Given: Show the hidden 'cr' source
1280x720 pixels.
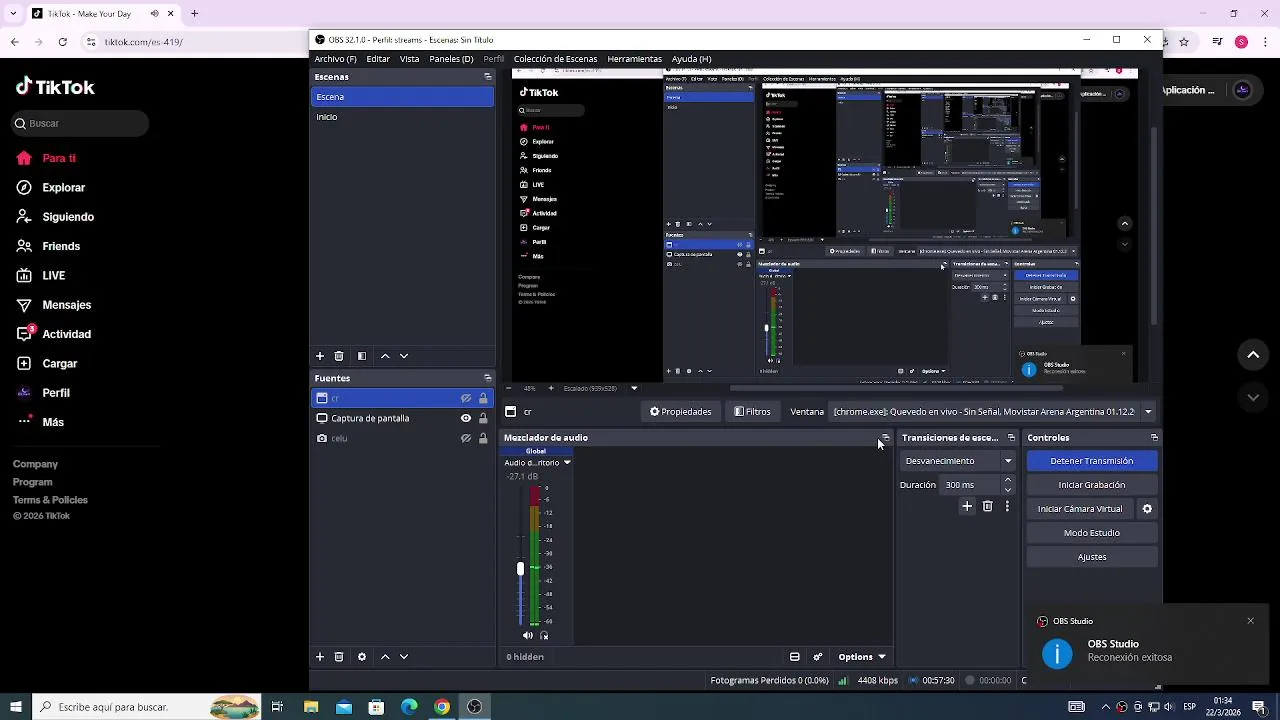Looking at the screenshot, I should pyautogui.click(x=466, y=398).
